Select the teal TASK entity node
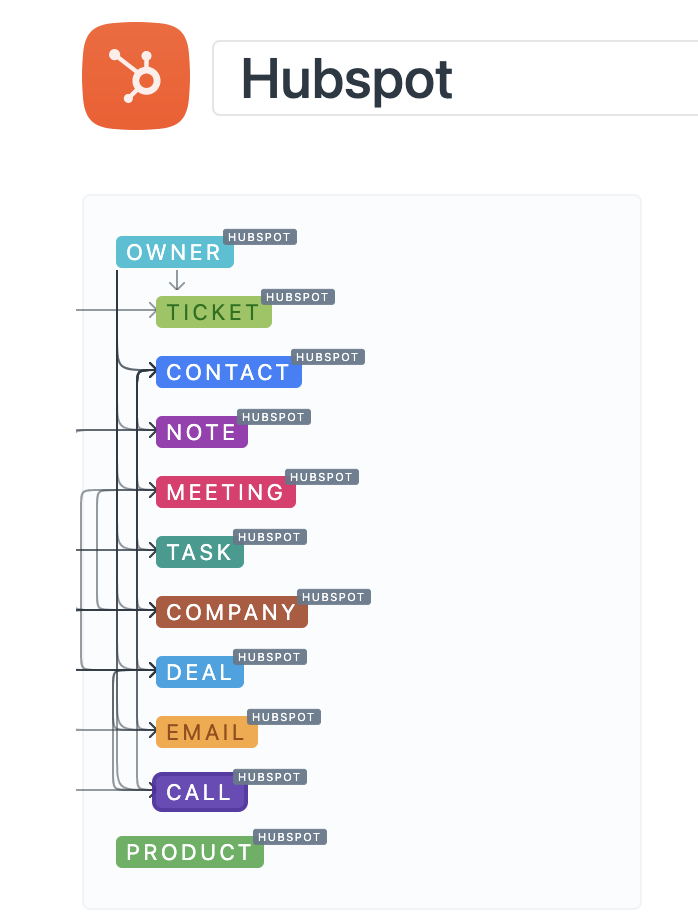The image size is (698, 912). pyautogui.click(x=199, y=552)
